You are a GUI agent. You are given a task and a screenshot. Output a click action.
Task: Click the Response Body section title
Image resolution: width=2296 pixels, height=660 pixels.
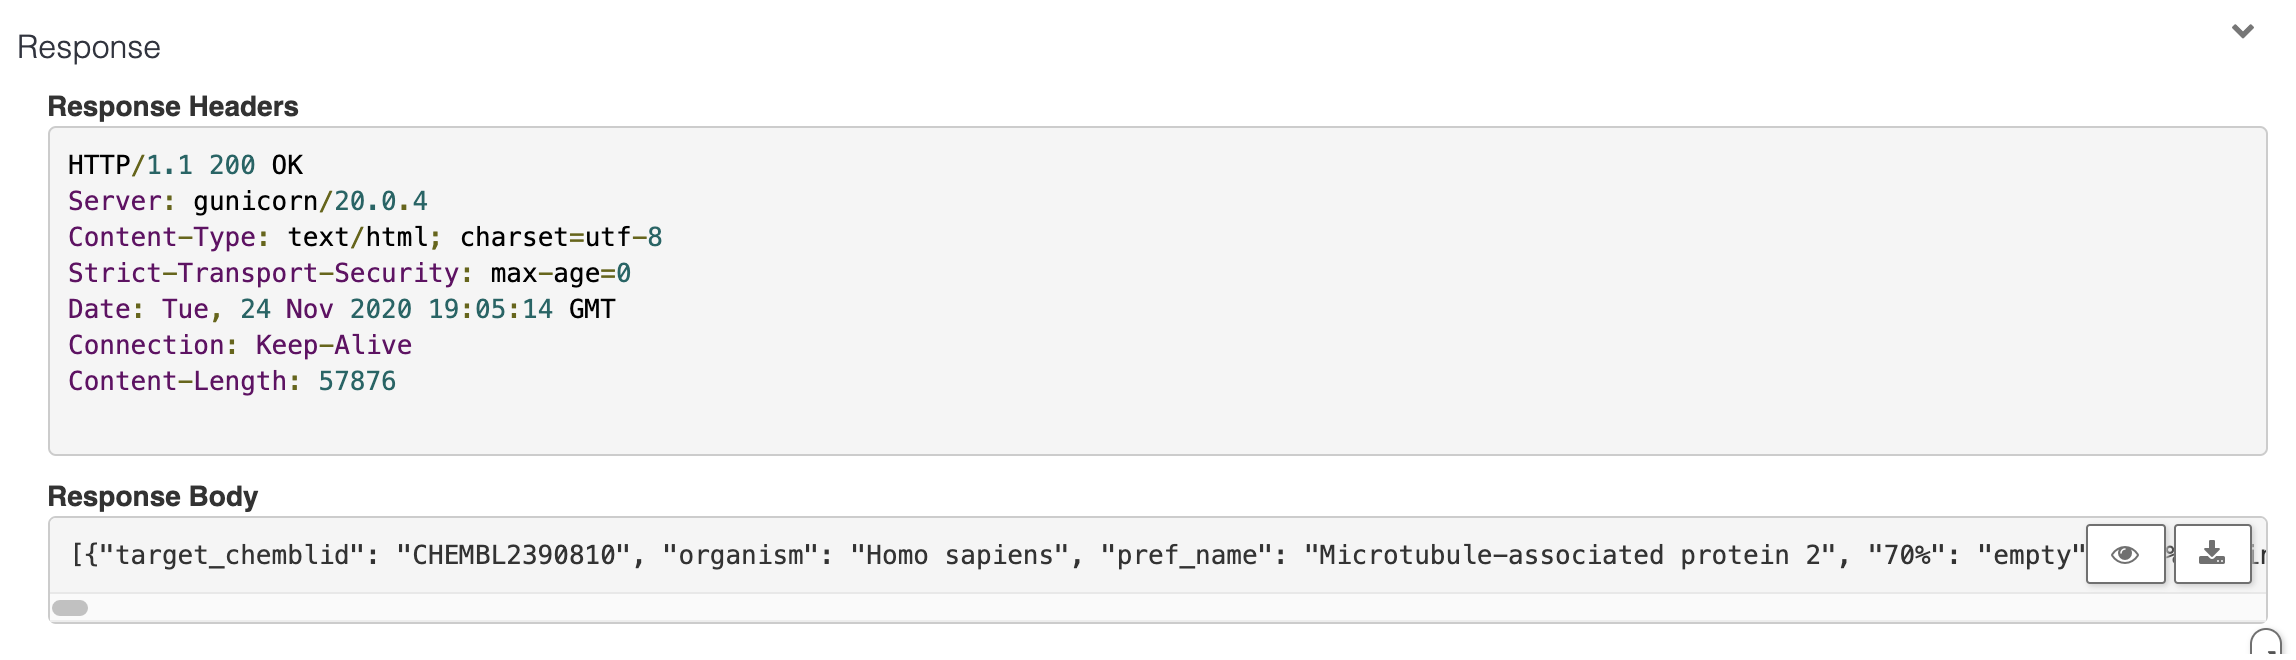(153, 497)
